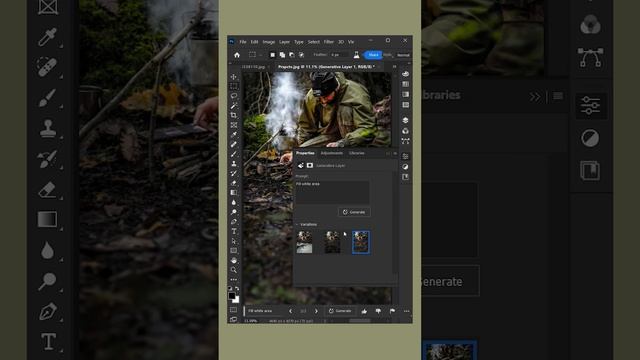Screen dimensions: 640x360
Task: Select the Blur tool
Action: (x=234, y=202)
